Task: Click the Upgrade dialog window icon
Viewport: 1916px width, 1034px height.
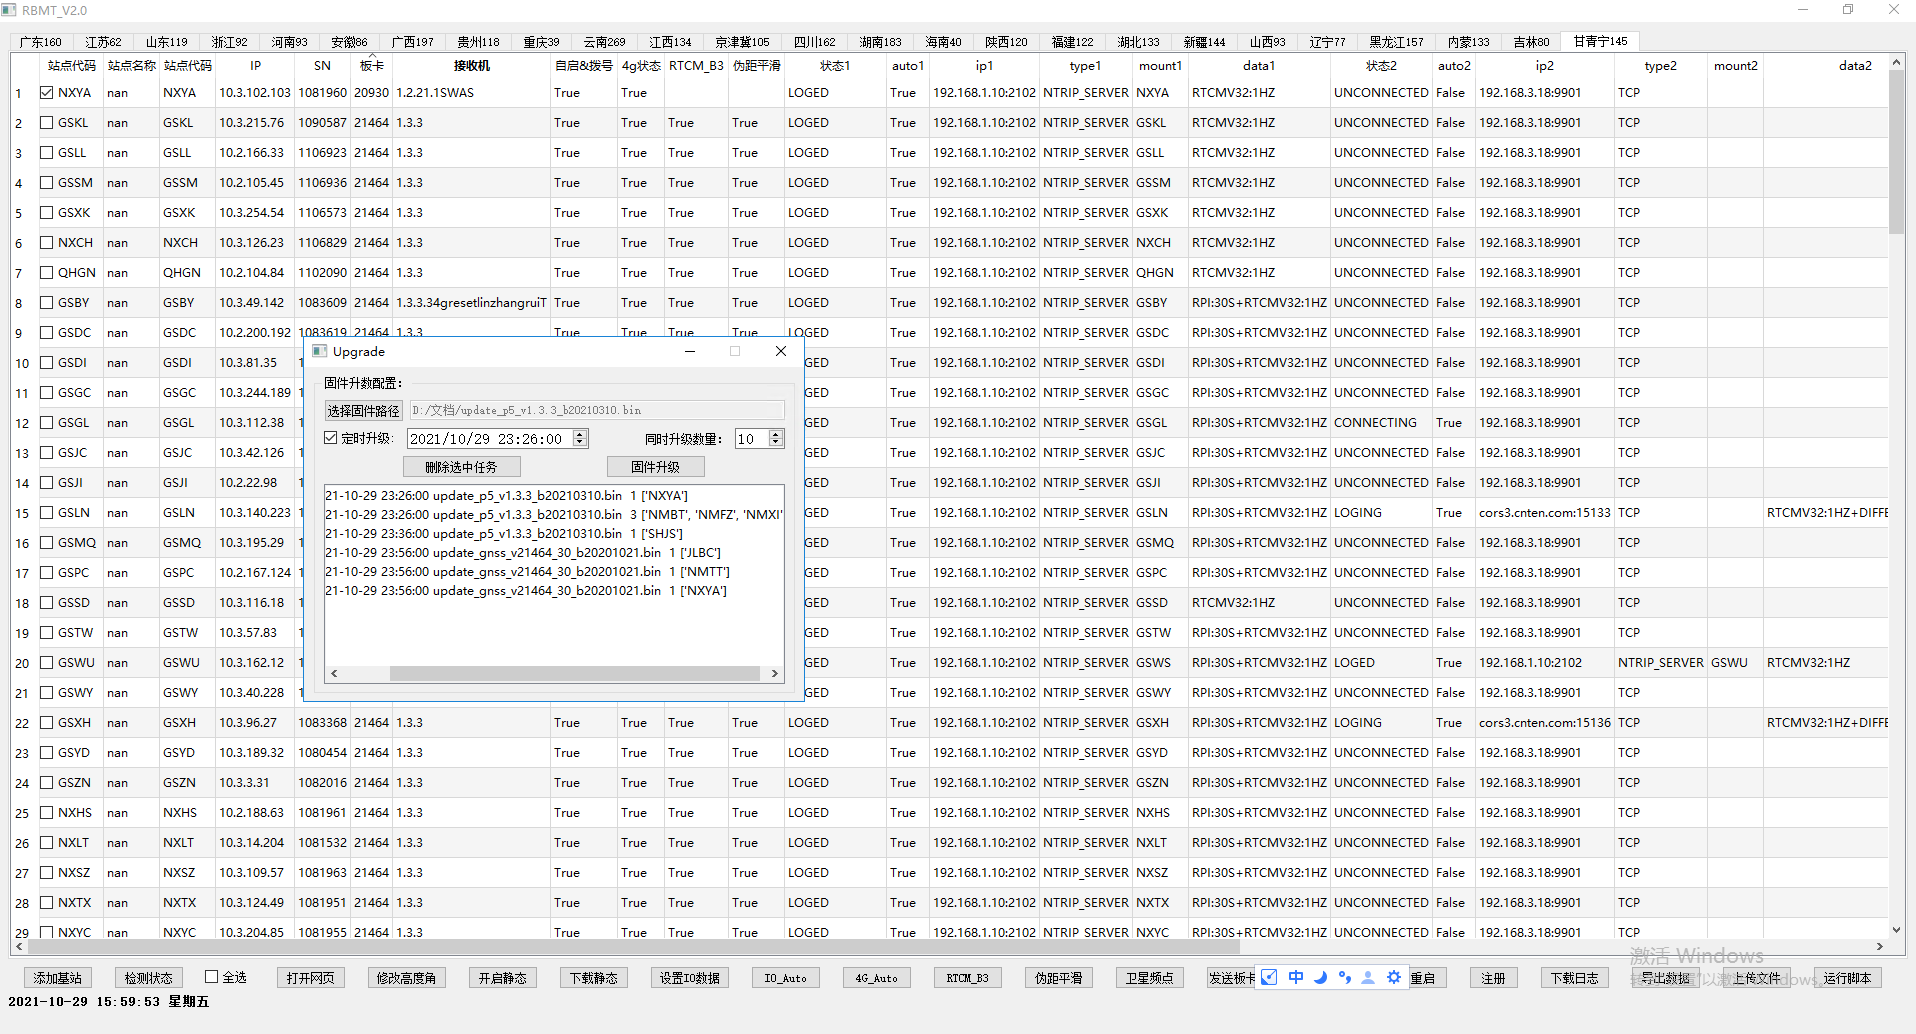Action: (x=320, y=351)
